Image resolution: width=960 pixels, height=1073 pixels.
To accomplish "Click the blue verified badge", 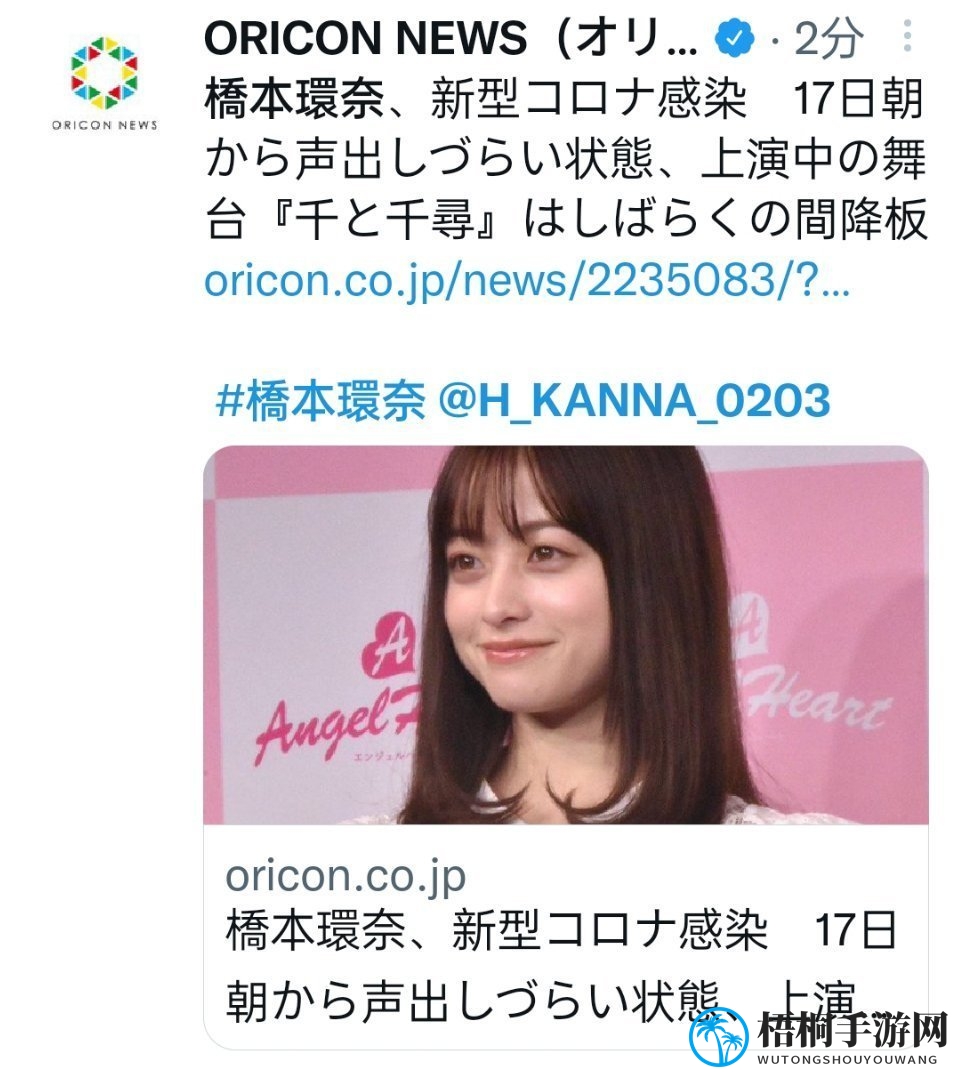I will (x=734, y=38).
